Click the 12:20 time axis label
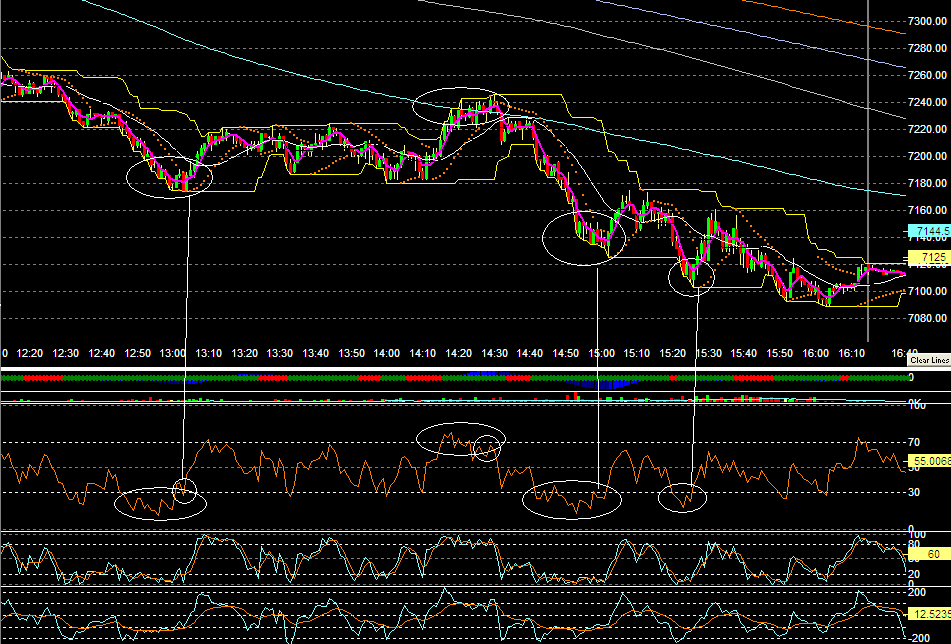 coord(30,353)
